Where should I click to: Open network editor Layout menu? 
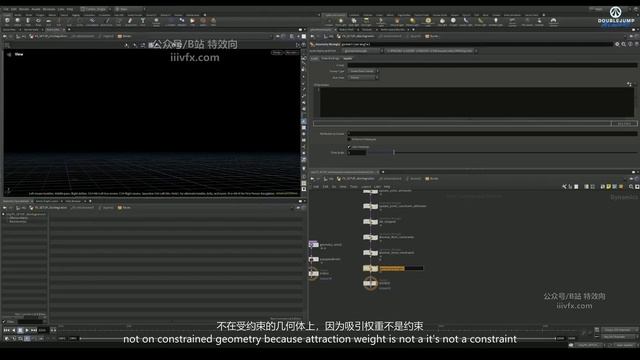[366, 187]
